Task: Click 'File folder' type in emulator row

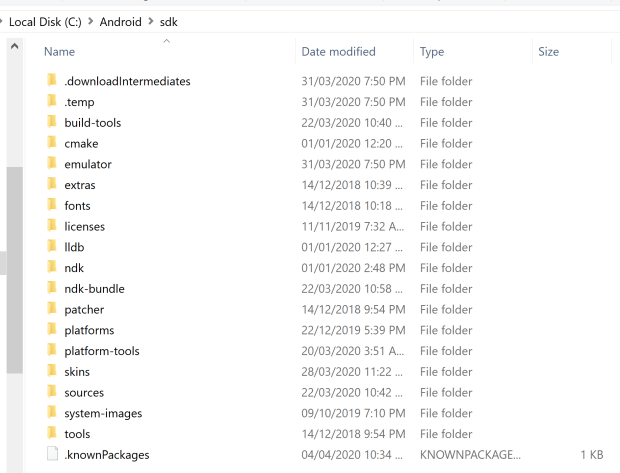Action: pyautogui.click(x=446, y=164)
